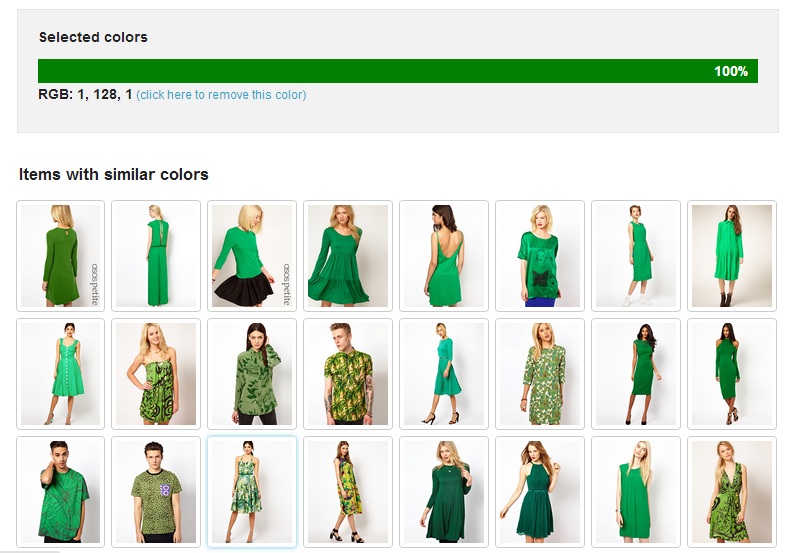Select the green top with black skirt

[x=252, y=256]
